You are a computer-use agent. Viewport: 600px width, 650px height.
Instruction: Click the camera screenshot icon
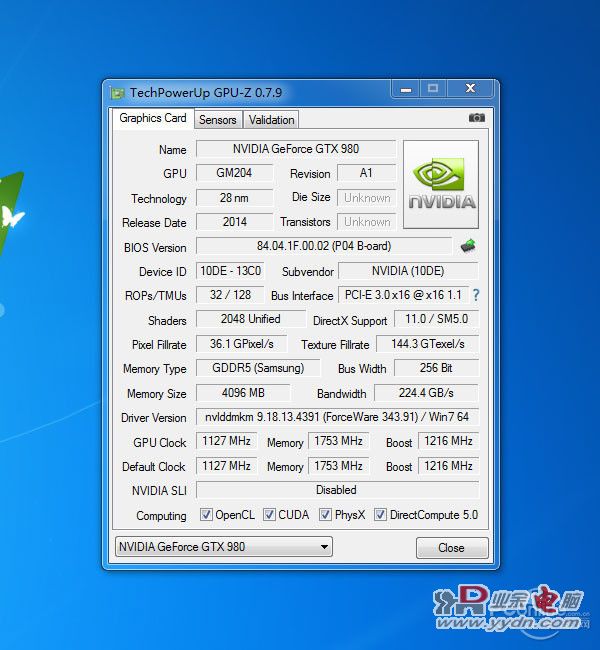(x=477, y=118)
